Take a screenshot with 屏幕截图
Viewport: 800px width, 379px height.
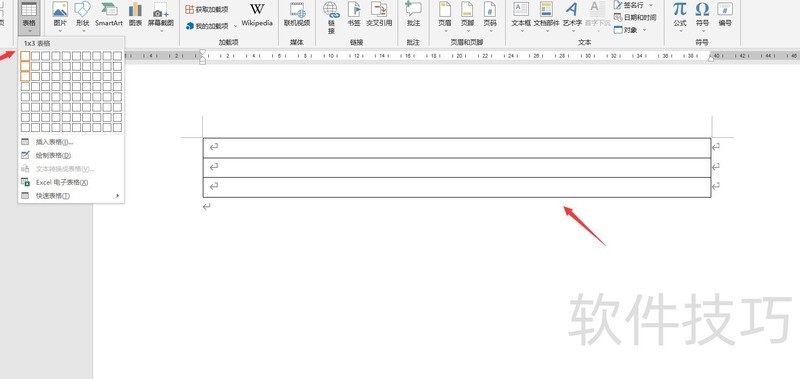[x=161, y=15]
